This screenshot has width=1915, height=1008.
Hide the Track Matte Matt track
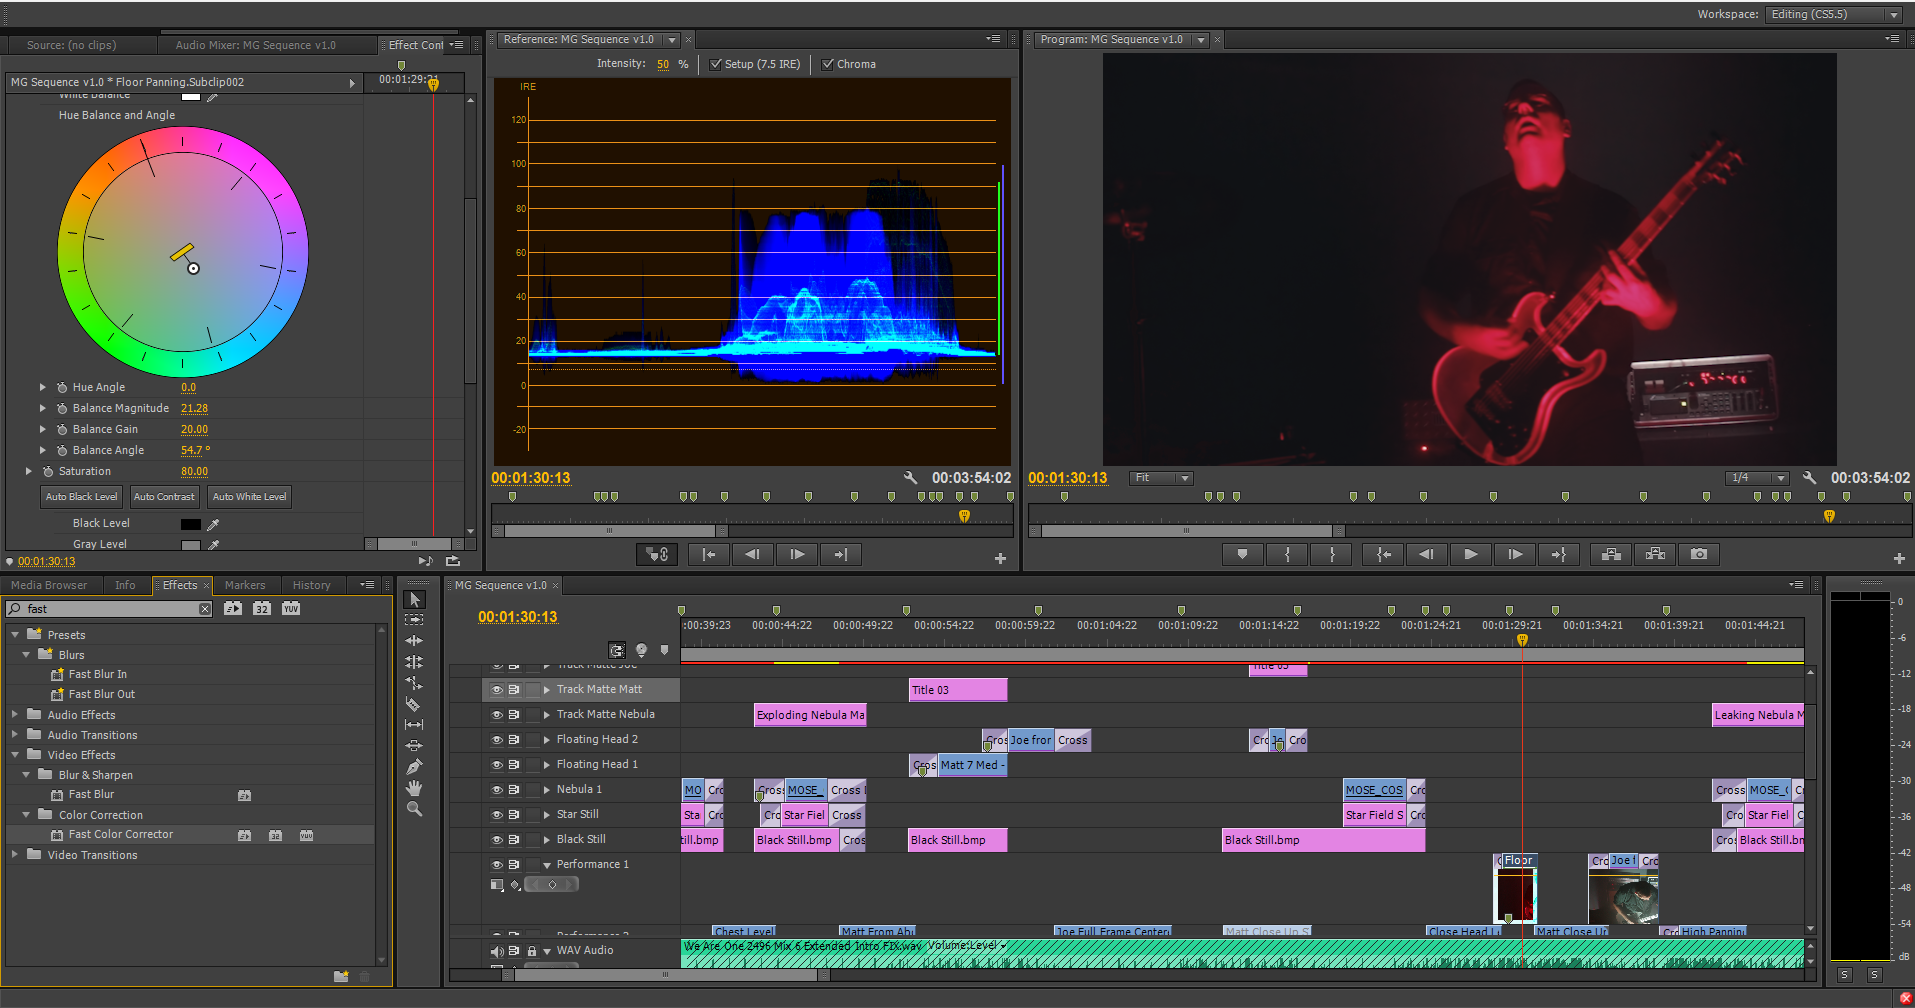tap(496, 690)
